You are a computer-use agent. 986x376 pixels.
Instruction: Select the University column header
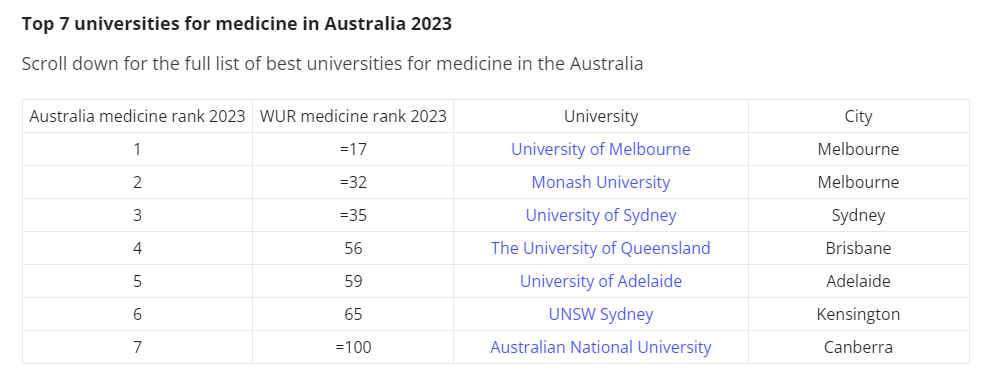601,116
